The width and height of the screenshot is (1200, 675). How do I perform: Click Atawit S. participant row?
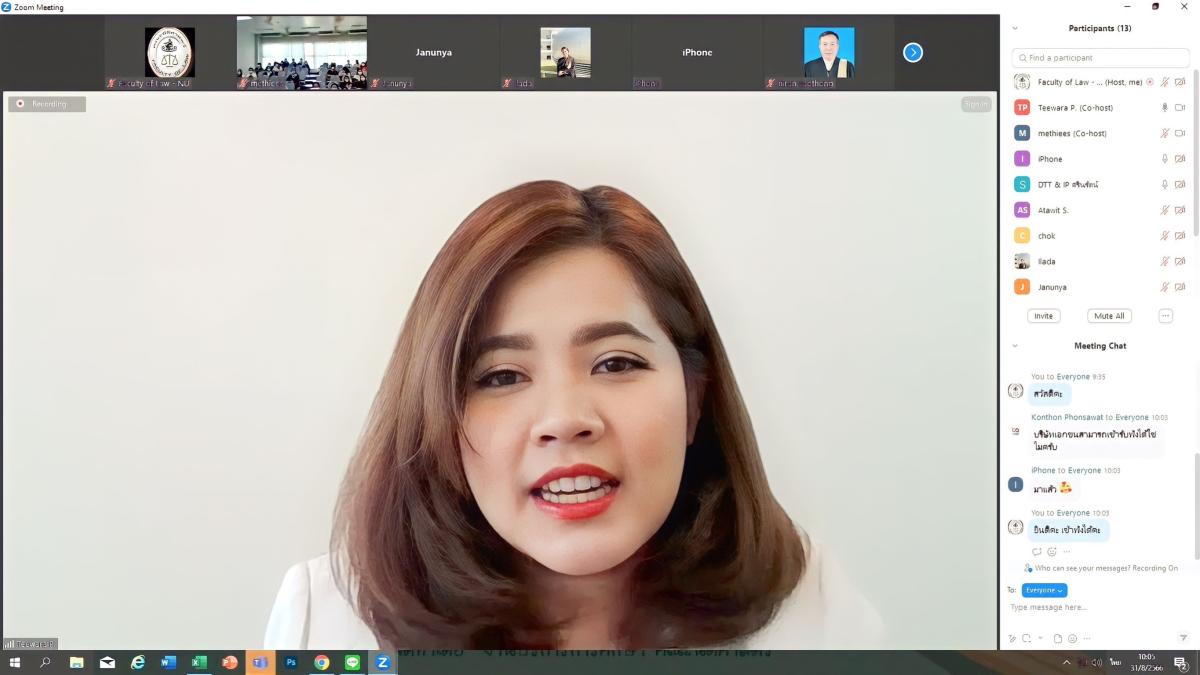(1100, 210)
